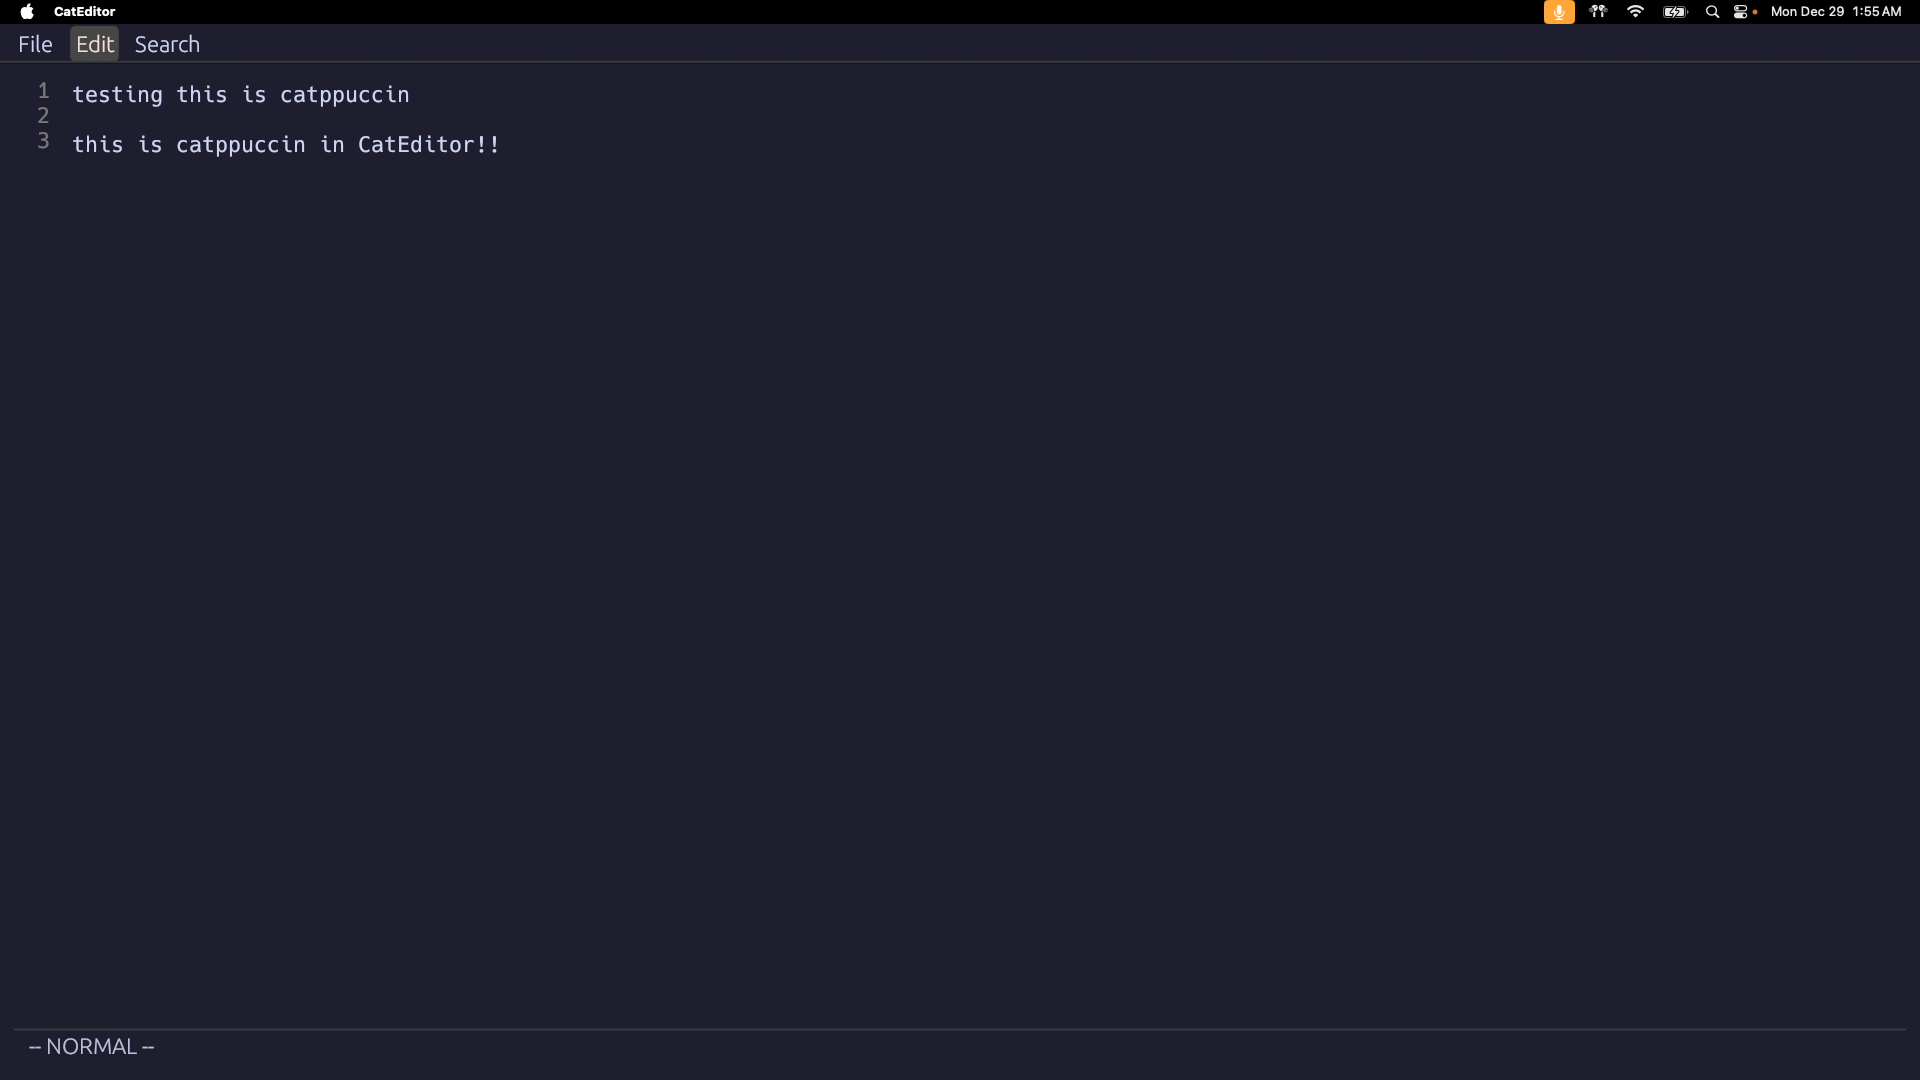Viewport: 1920px width, 1080px height.
Task: Open Spotlight search magnifier icon
Action: point(1712,12)
